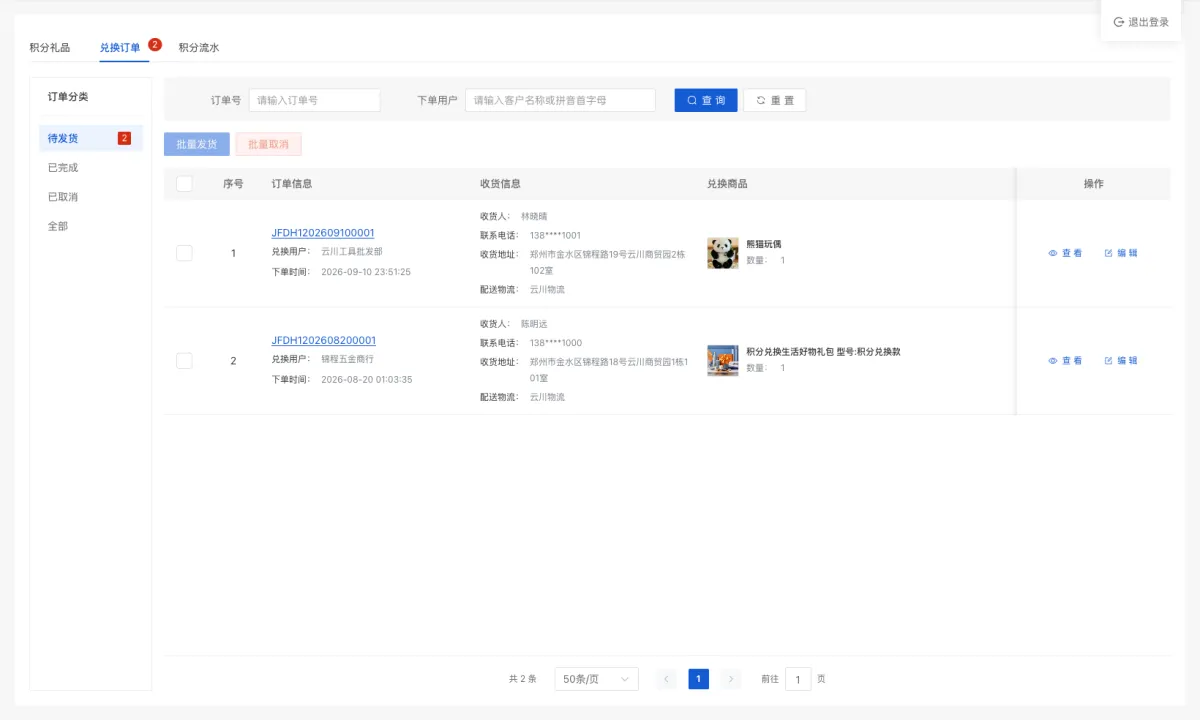Click the refresh icon in the 重置 button
The image size is (1200, 720).
(x=761, y=101)
